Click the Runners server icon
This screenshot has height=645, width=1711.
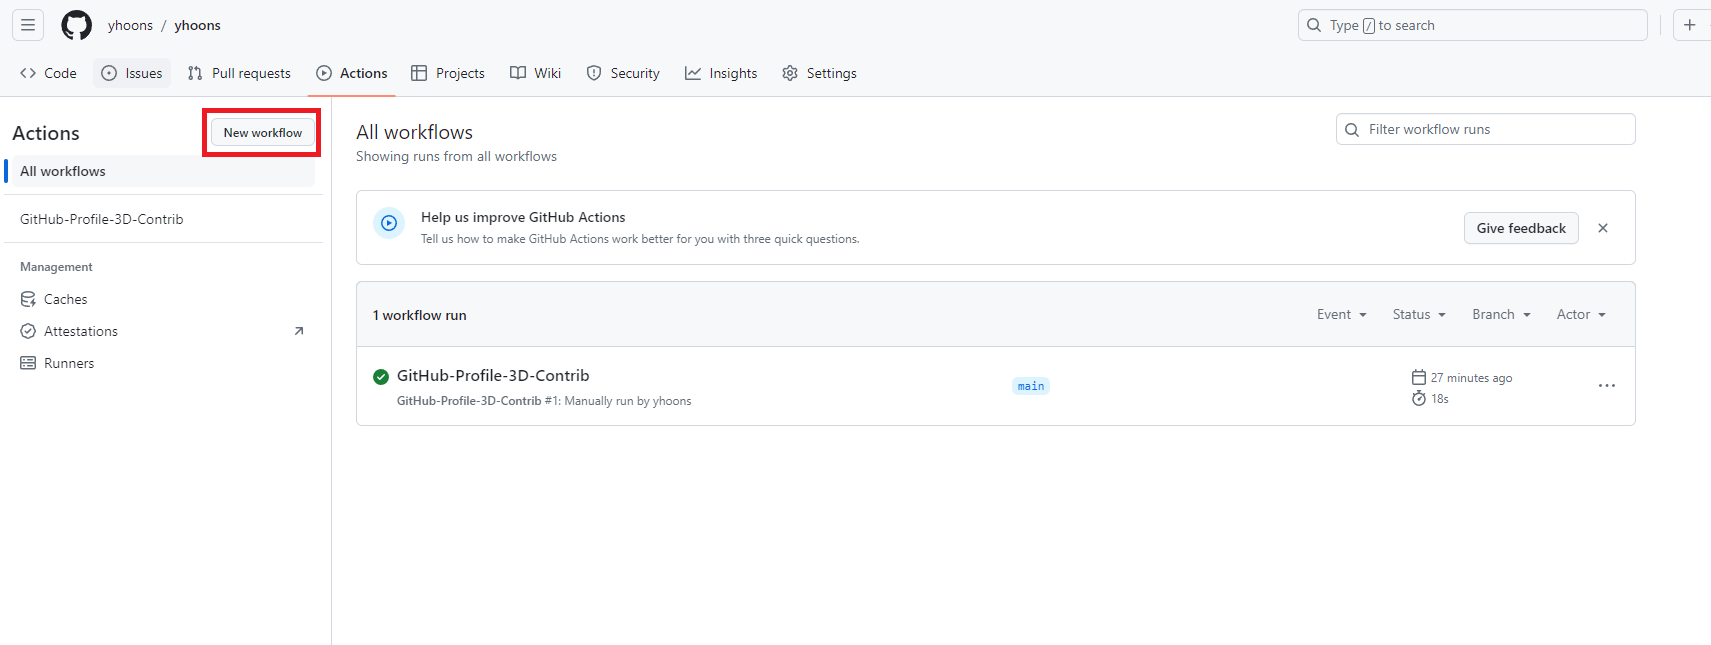pyautogui.click(x=28, y=363)
